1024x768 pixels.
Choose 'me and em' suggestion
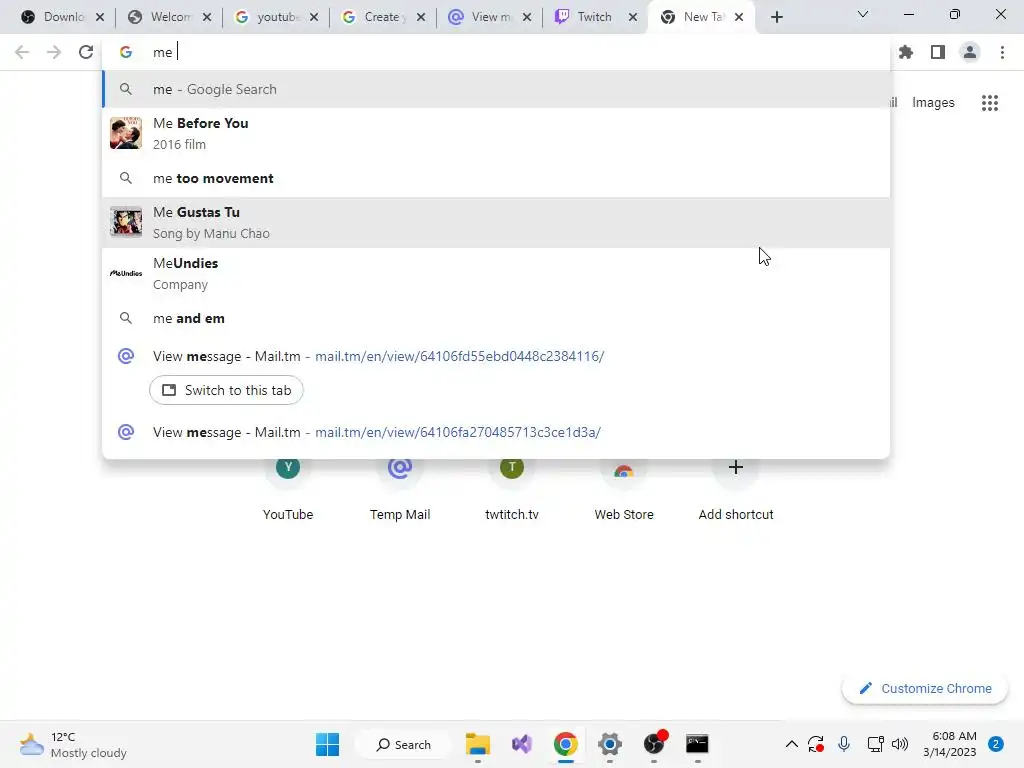(496, 318)
